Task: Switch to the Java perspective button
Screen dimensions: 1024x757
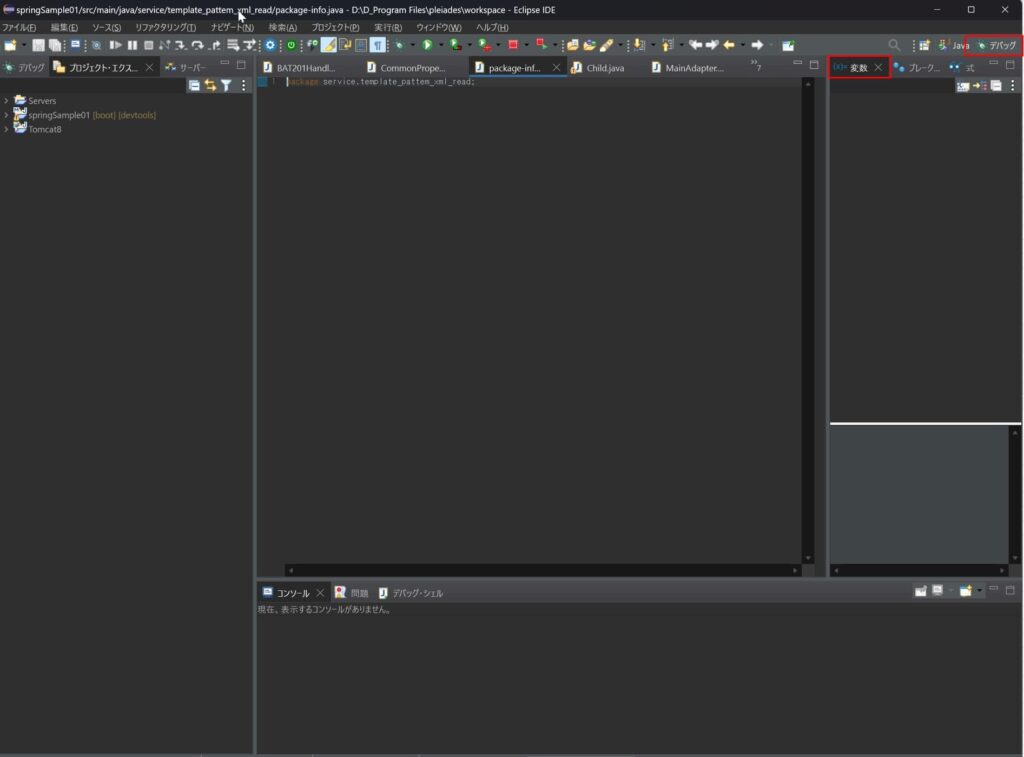Action: coord(953,45)
